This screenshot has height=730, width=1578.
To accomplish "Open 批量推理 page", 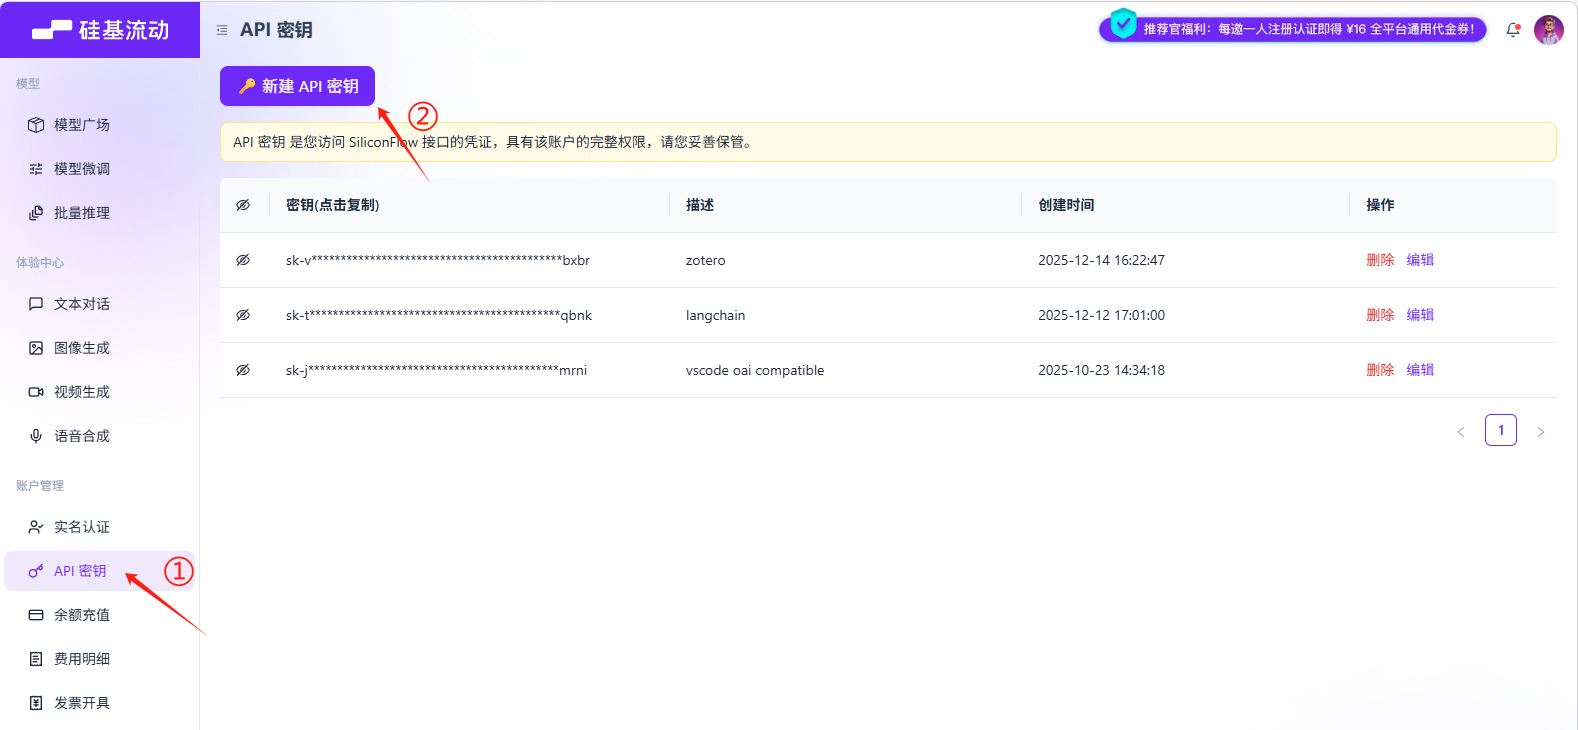I will (x=82, y=213).
